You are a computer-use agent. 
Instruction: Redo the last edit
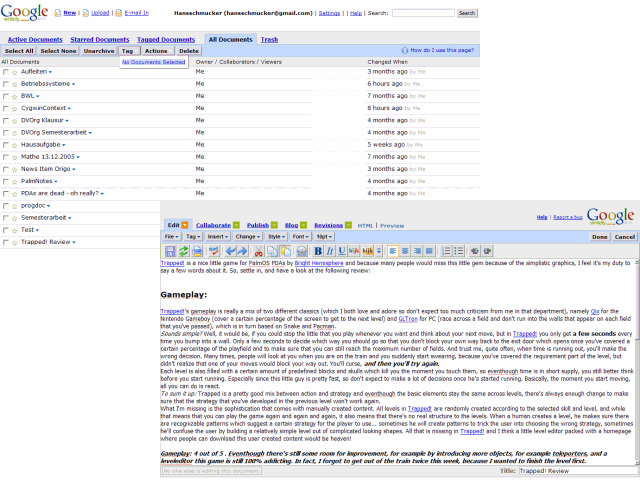coord(242,251)
